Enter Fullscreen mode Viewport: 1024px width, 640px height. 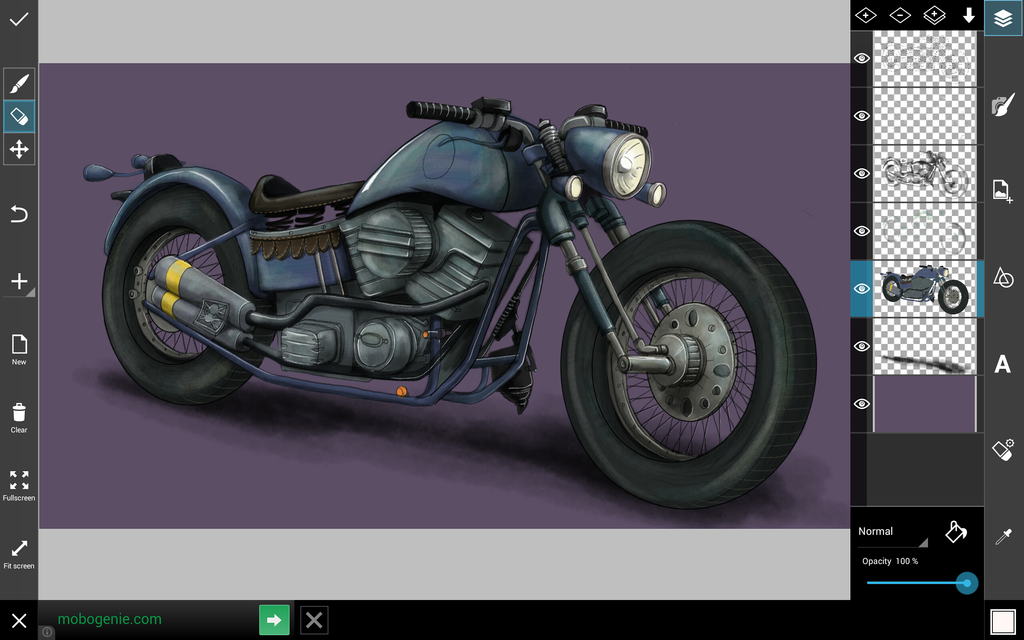(x=19, y=486)
